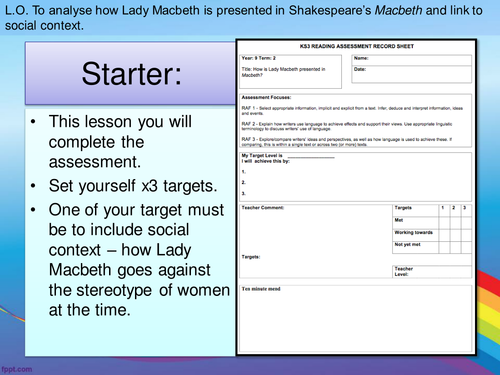Screen dimensions: 500x375
Task: Click the 'Met' row label in table
Action: point(399,220)
